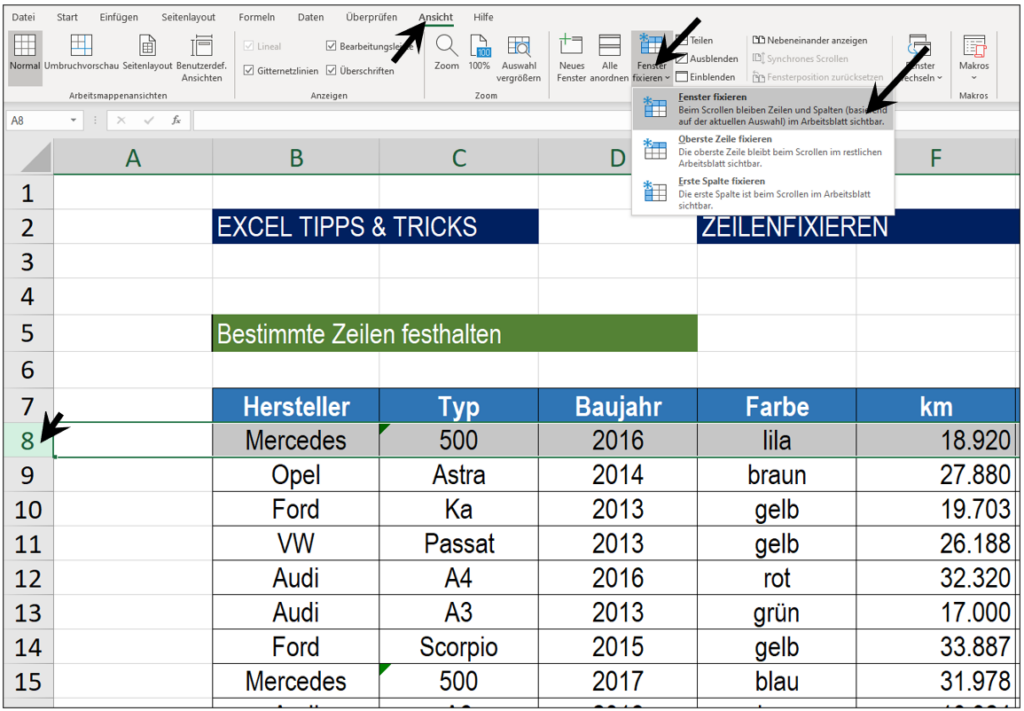Click Ausblenden window icon
The image size is (1024, 711).
[x=681, y=59]
